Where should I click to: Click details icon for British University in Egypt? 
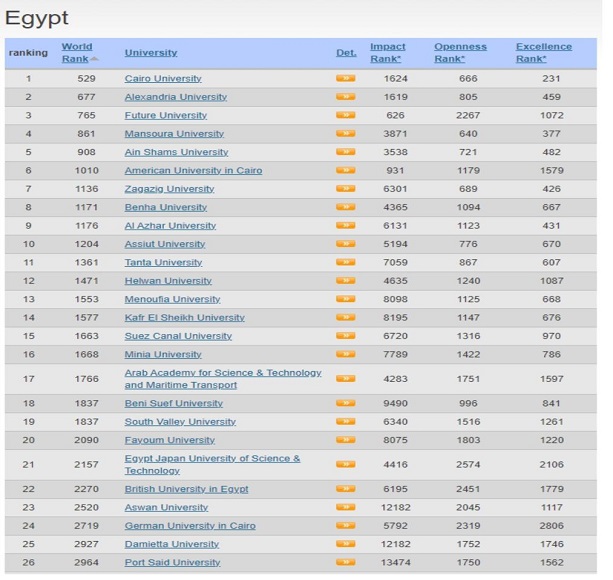pos(345,489)
